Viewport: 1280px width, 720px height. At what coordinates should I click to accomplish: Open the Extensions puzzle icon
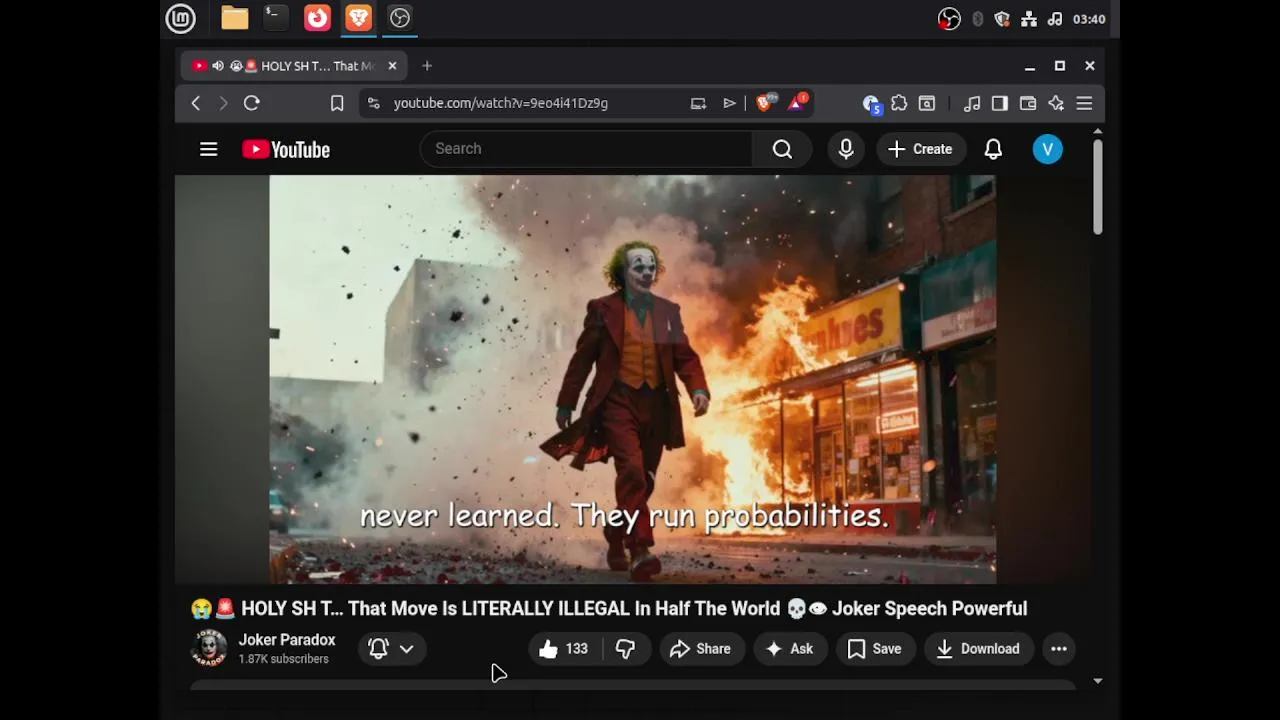[x=899, y=103]
